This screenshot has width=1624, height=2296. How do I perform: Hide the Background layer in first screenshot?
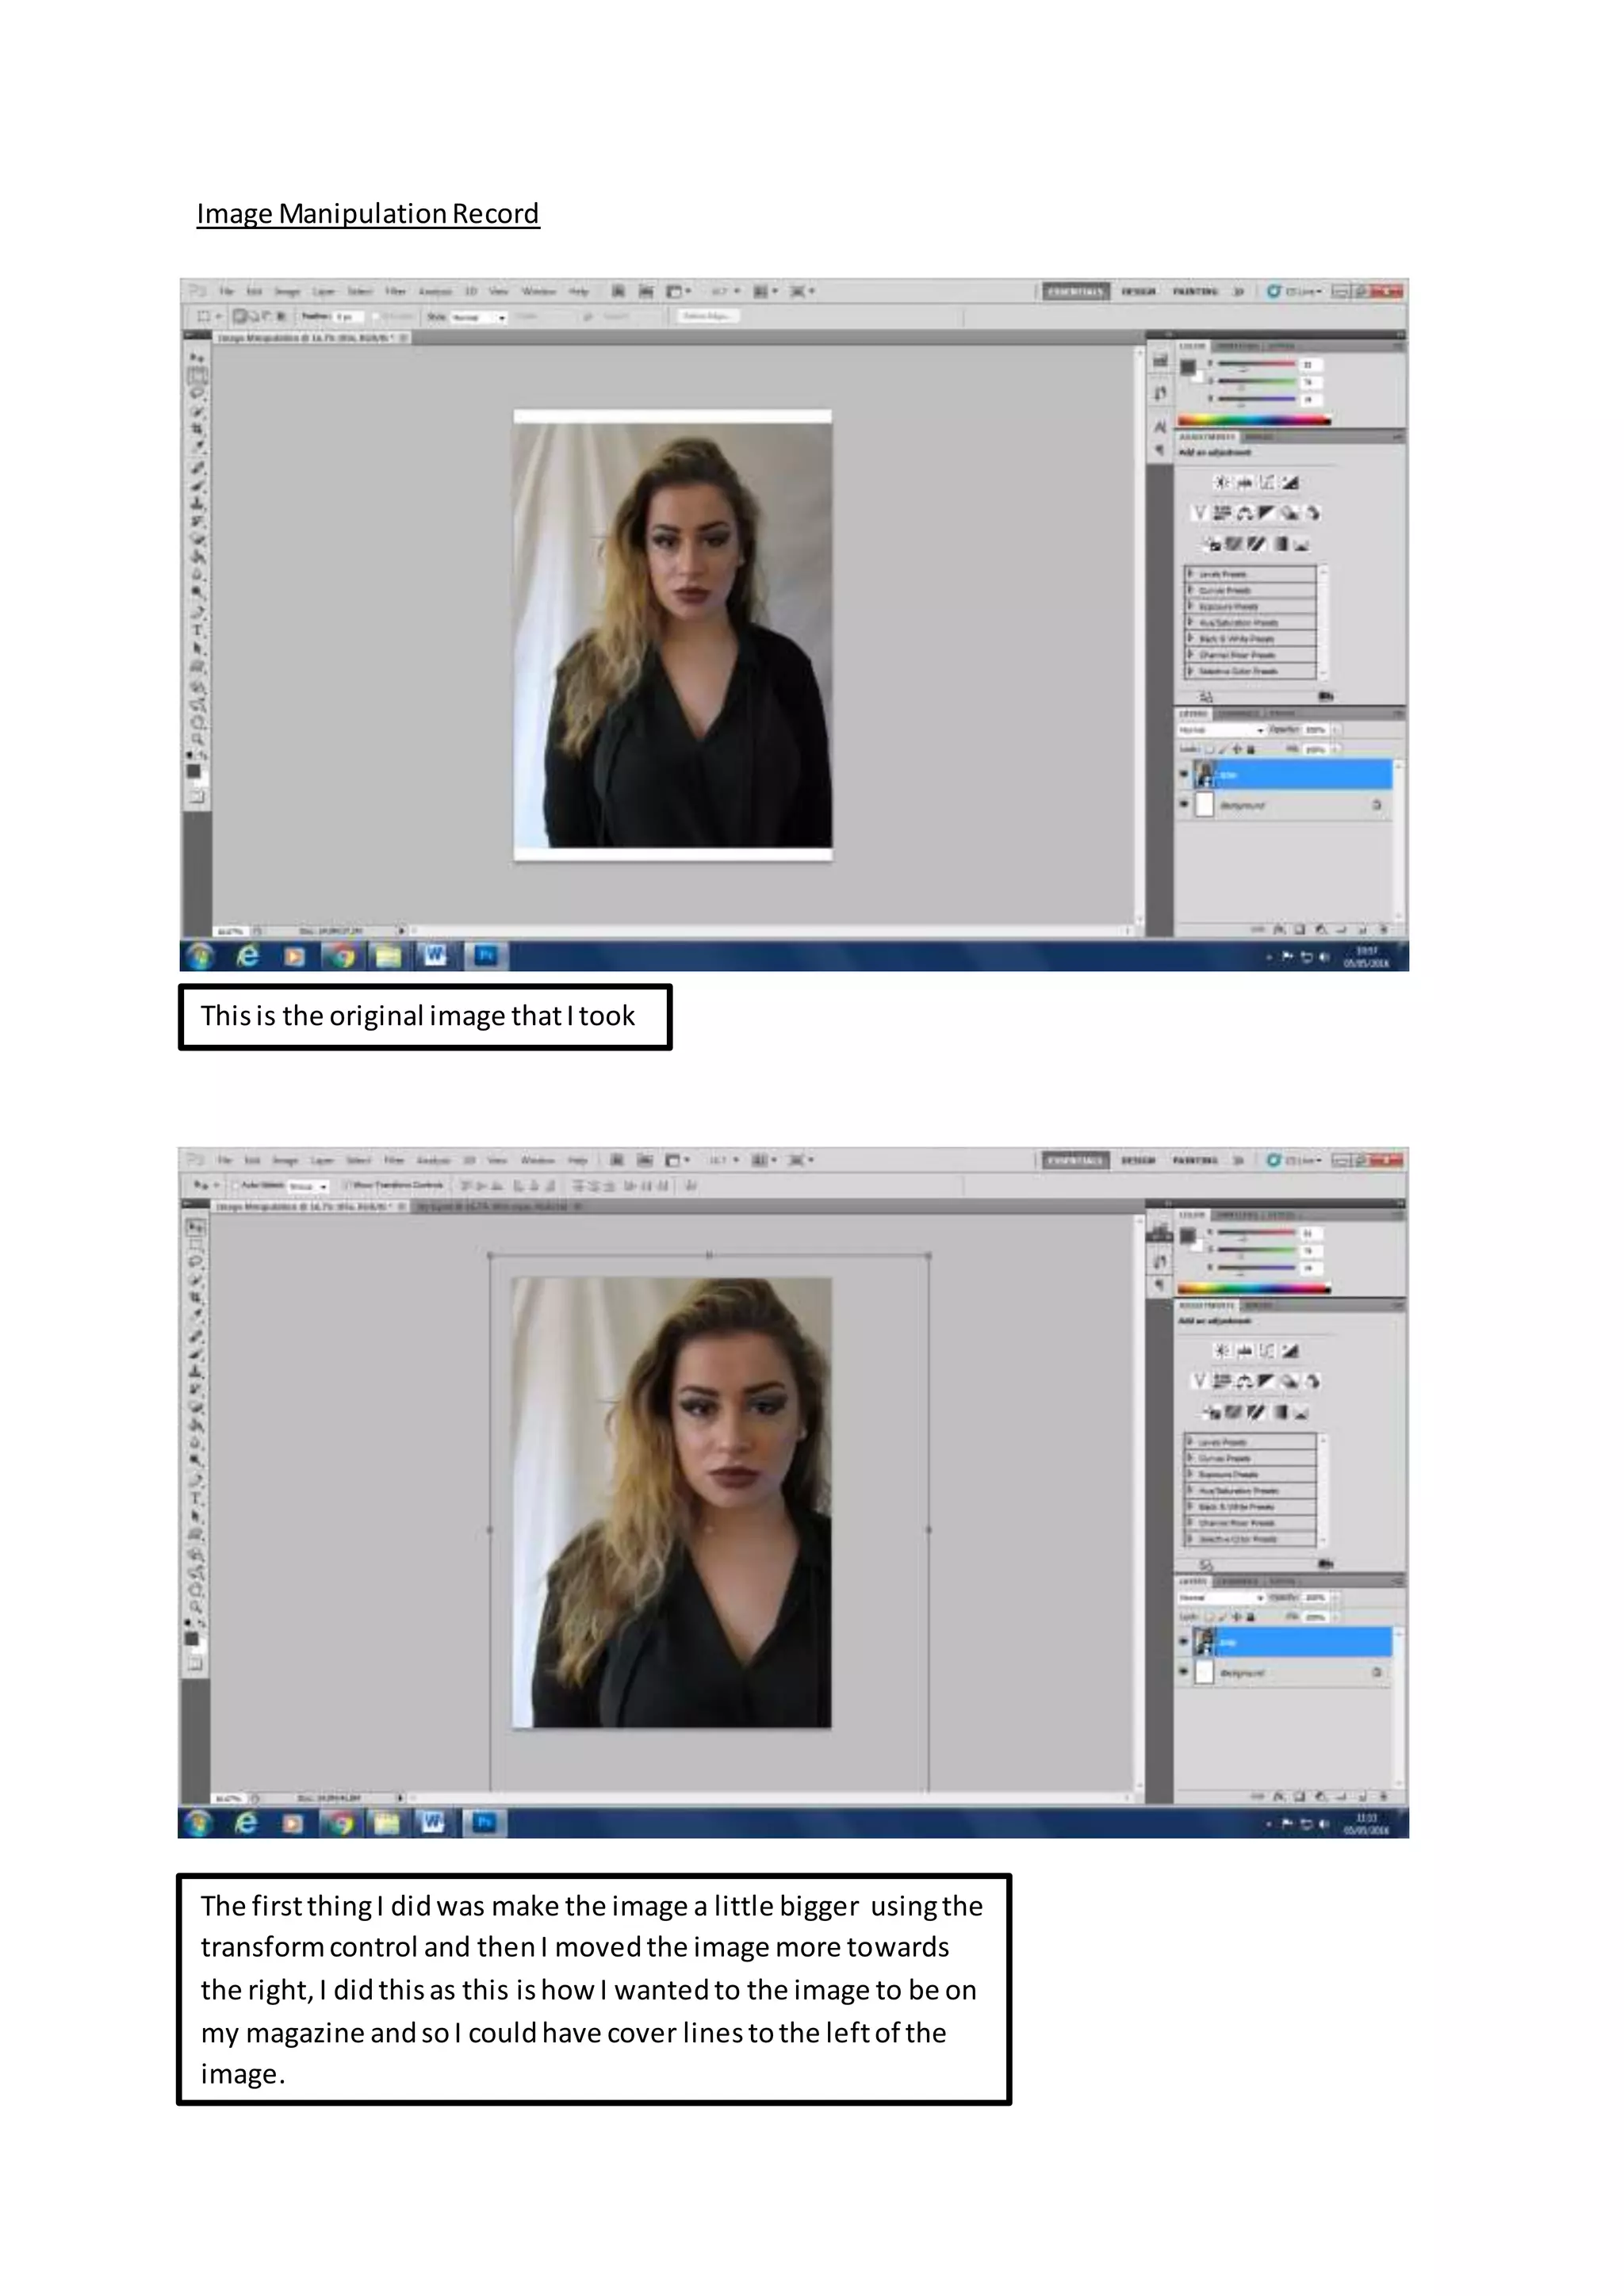[x=1184, y=805]
